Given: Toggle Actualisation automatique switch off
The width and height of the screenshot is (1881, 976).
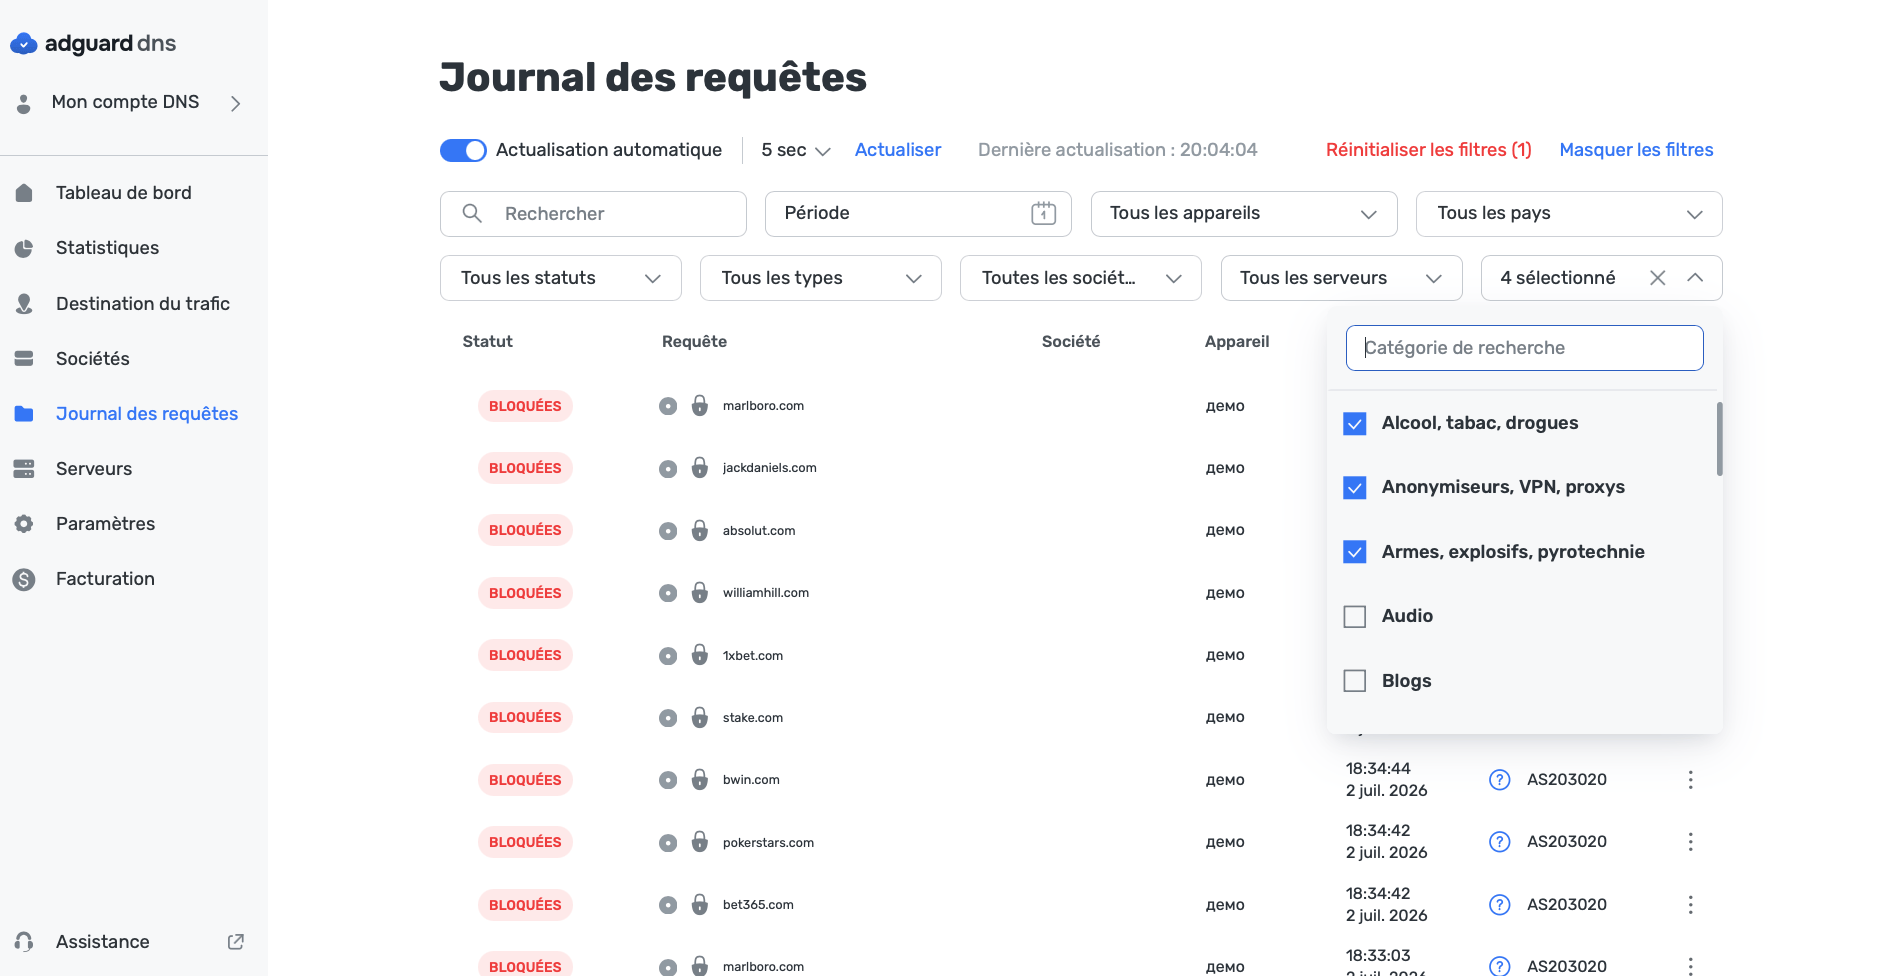Looking at the screenshot, I should pyautogui.click(x=463, y=150).
